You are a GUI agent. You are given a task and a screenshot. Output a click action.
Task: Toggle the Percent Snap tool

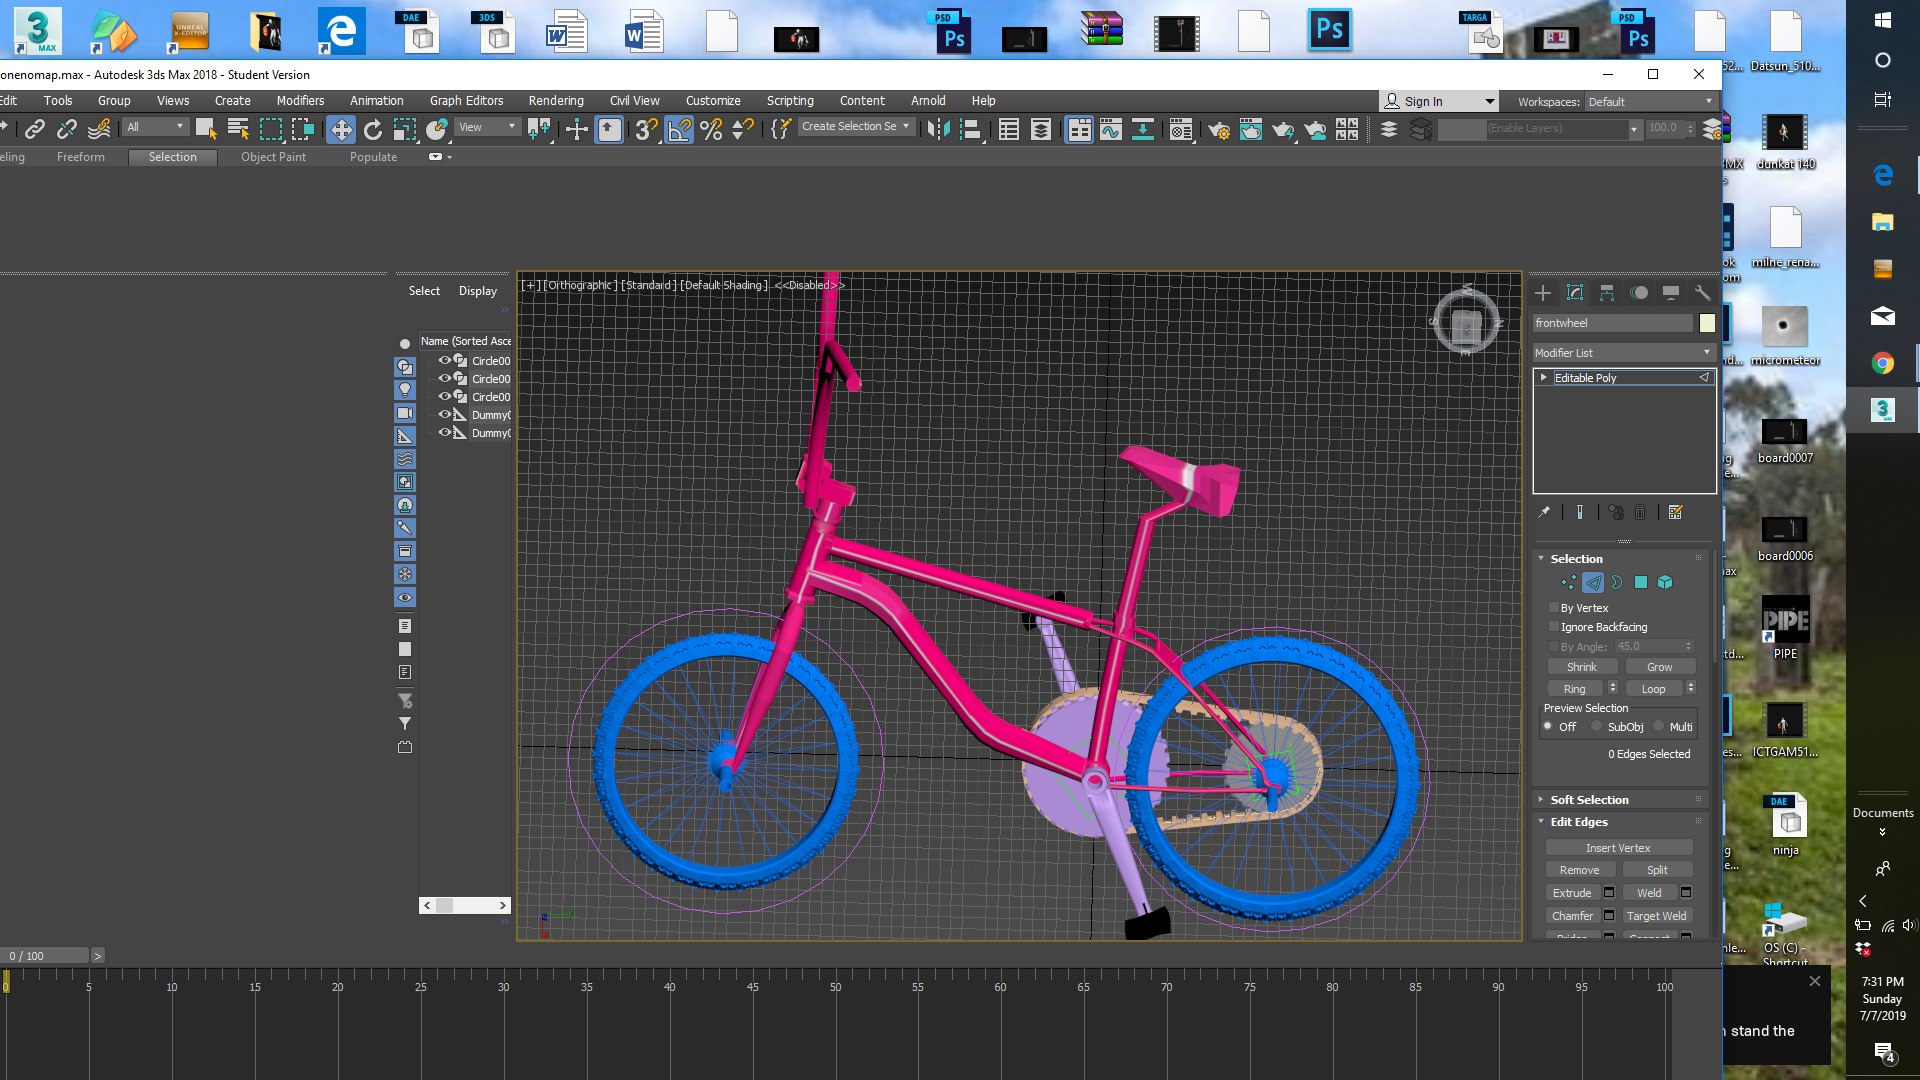711,129
